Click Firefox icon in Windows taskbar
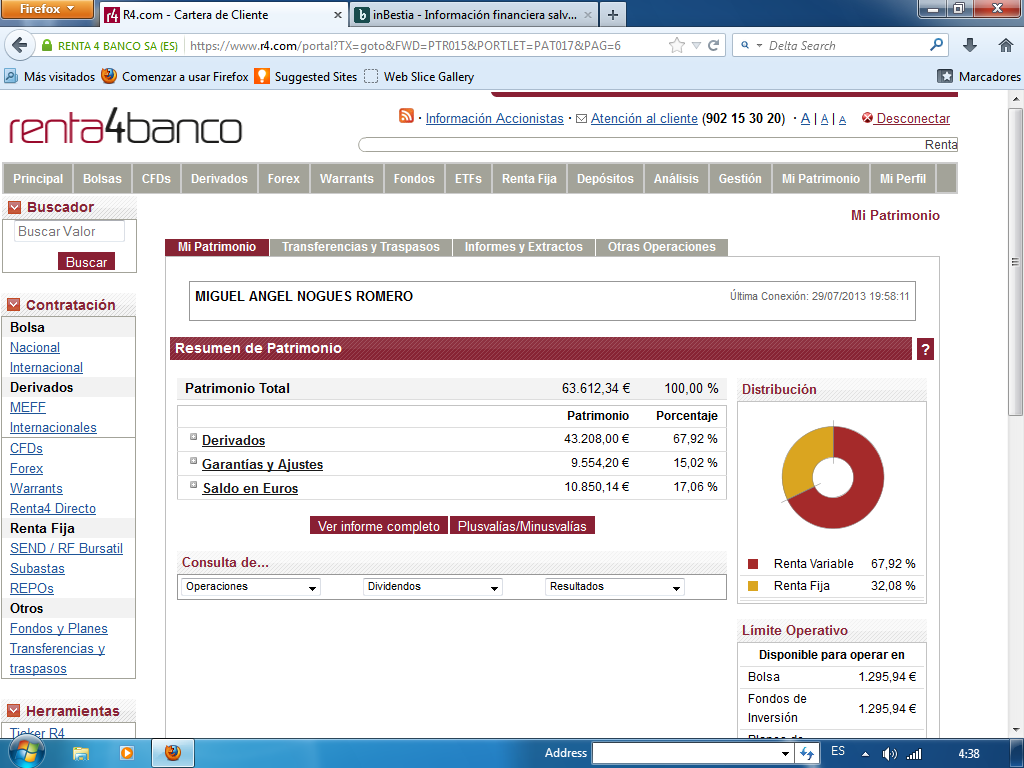Viewport: 1024px width, 768px height. 172,752
